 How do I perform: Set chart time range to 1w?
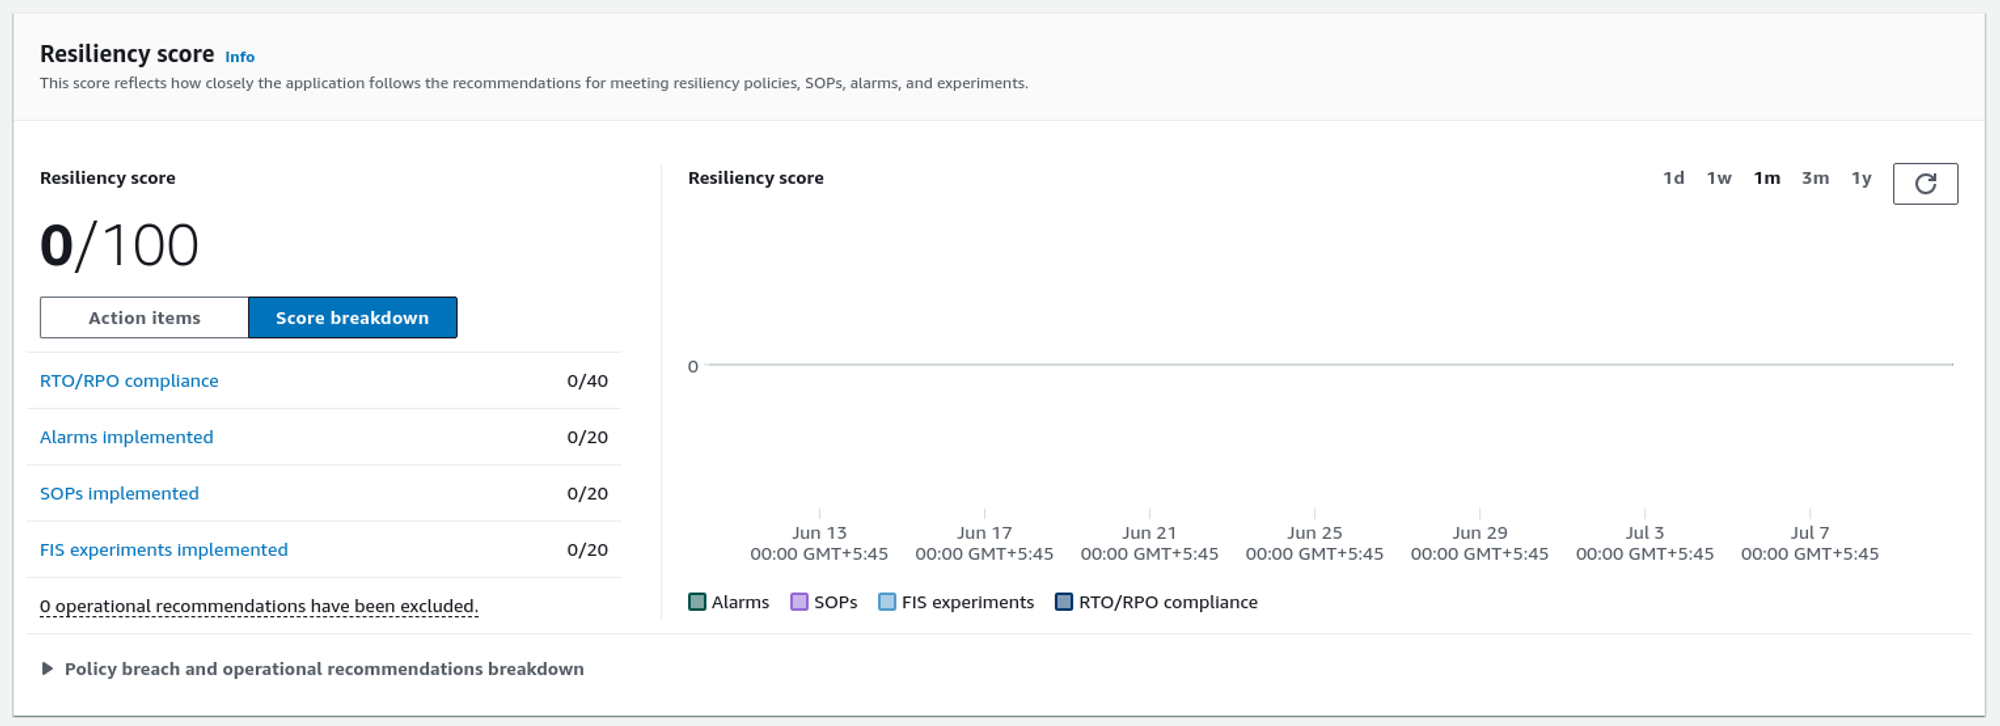pyautogui.click(x=1718, y=178)
